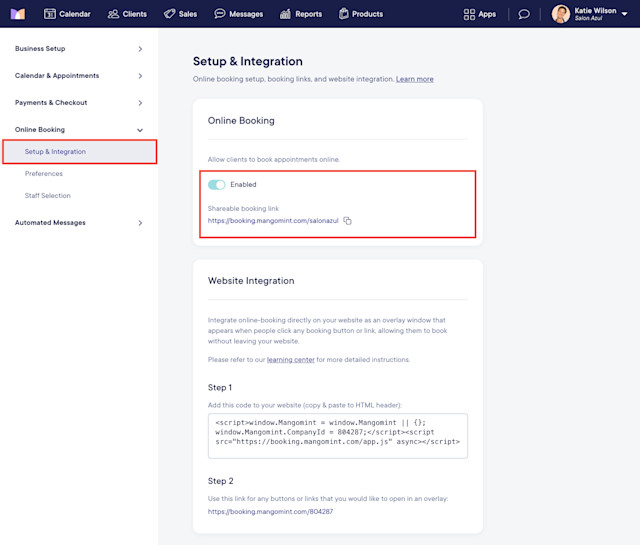Click the Business Setup sidebar label
Viewport: 640px width, 545px height.
tap(40, 49)
